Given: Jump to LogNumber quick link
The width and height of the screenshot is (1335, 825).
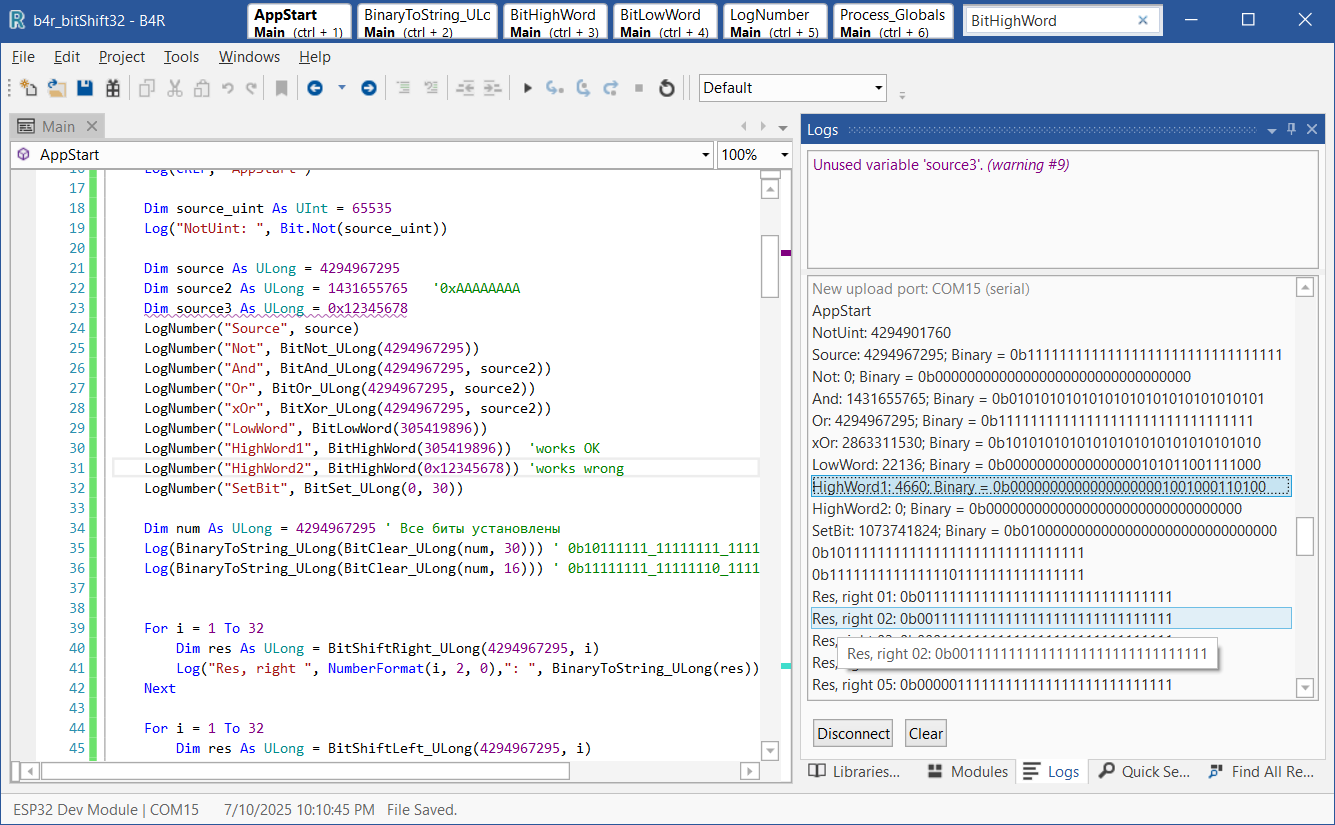Looking at the screenshot, I should (775, 22).
